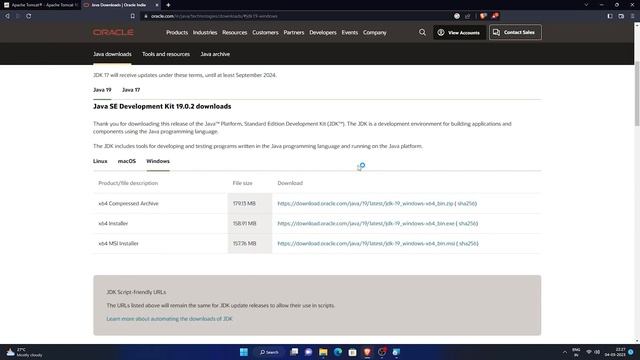Open the Resources menu
Image resolution: width=640 pixels, height=360 pixels.
(234, 32)
